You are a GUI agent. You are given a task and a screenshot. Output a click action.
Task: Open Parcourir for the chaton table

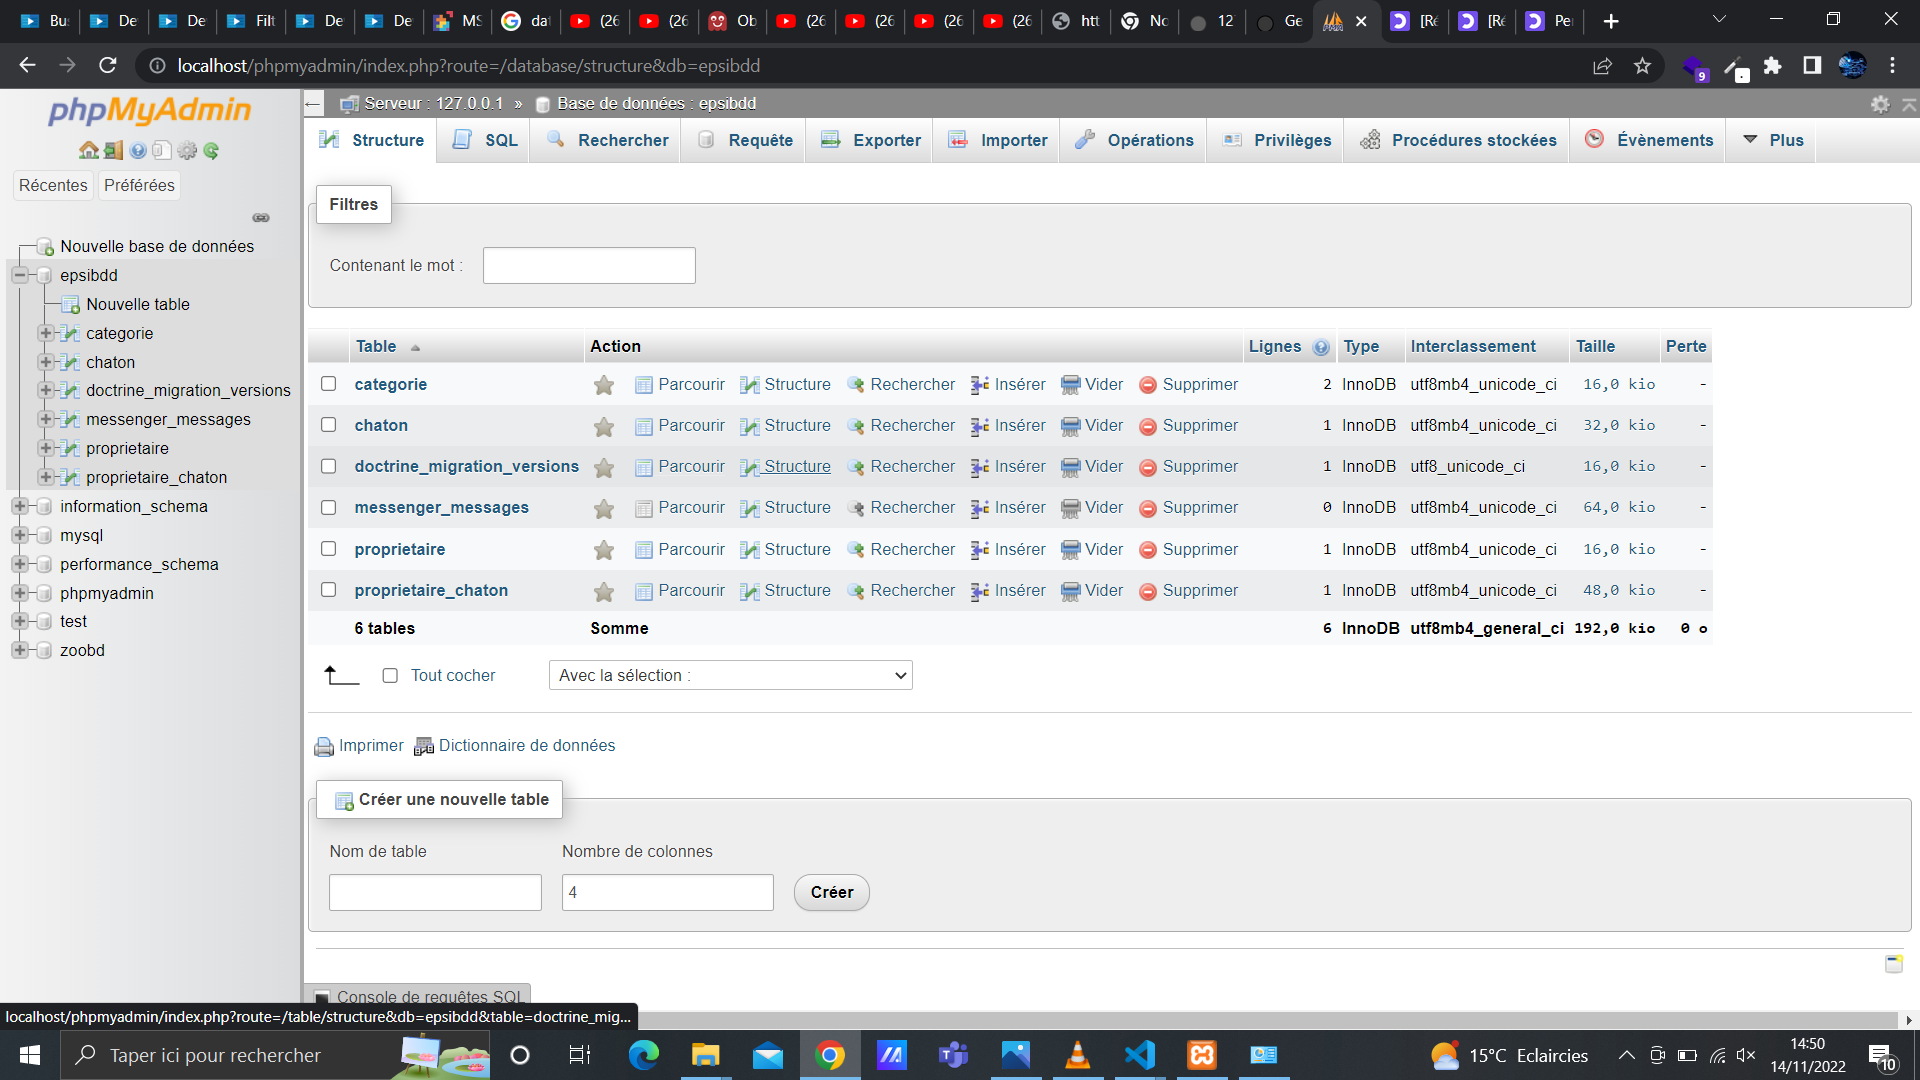point(680,425)
